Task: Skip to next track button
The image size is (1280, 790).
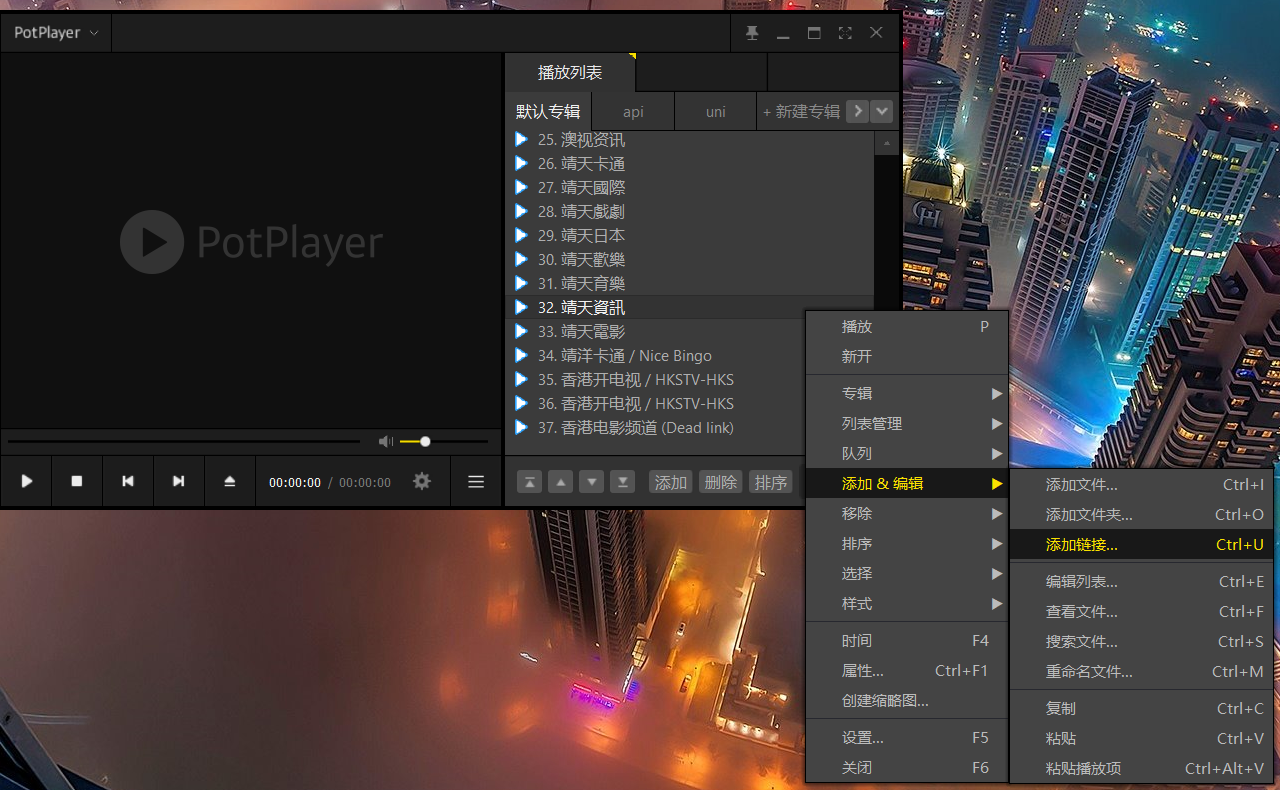Action: click(179, 481)
